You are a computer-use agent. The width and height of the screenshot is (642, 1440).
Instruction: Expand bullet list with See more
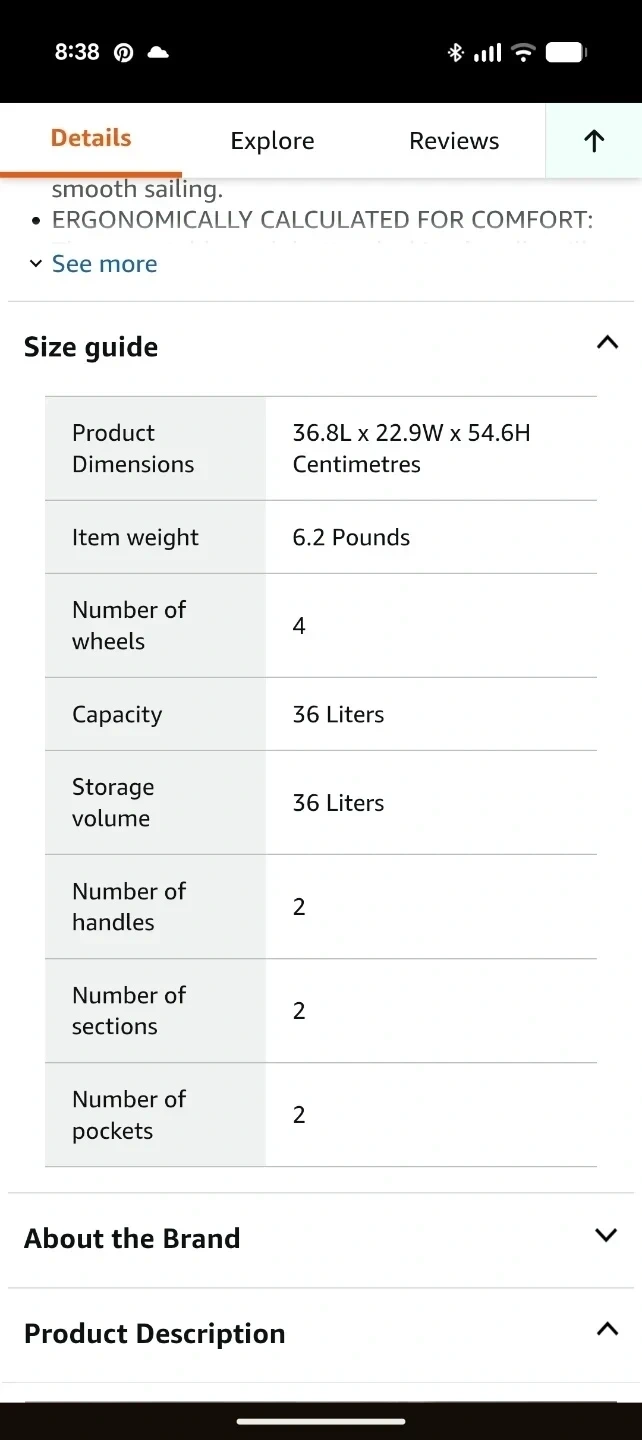pyautogui.click(x=94, y=264)
